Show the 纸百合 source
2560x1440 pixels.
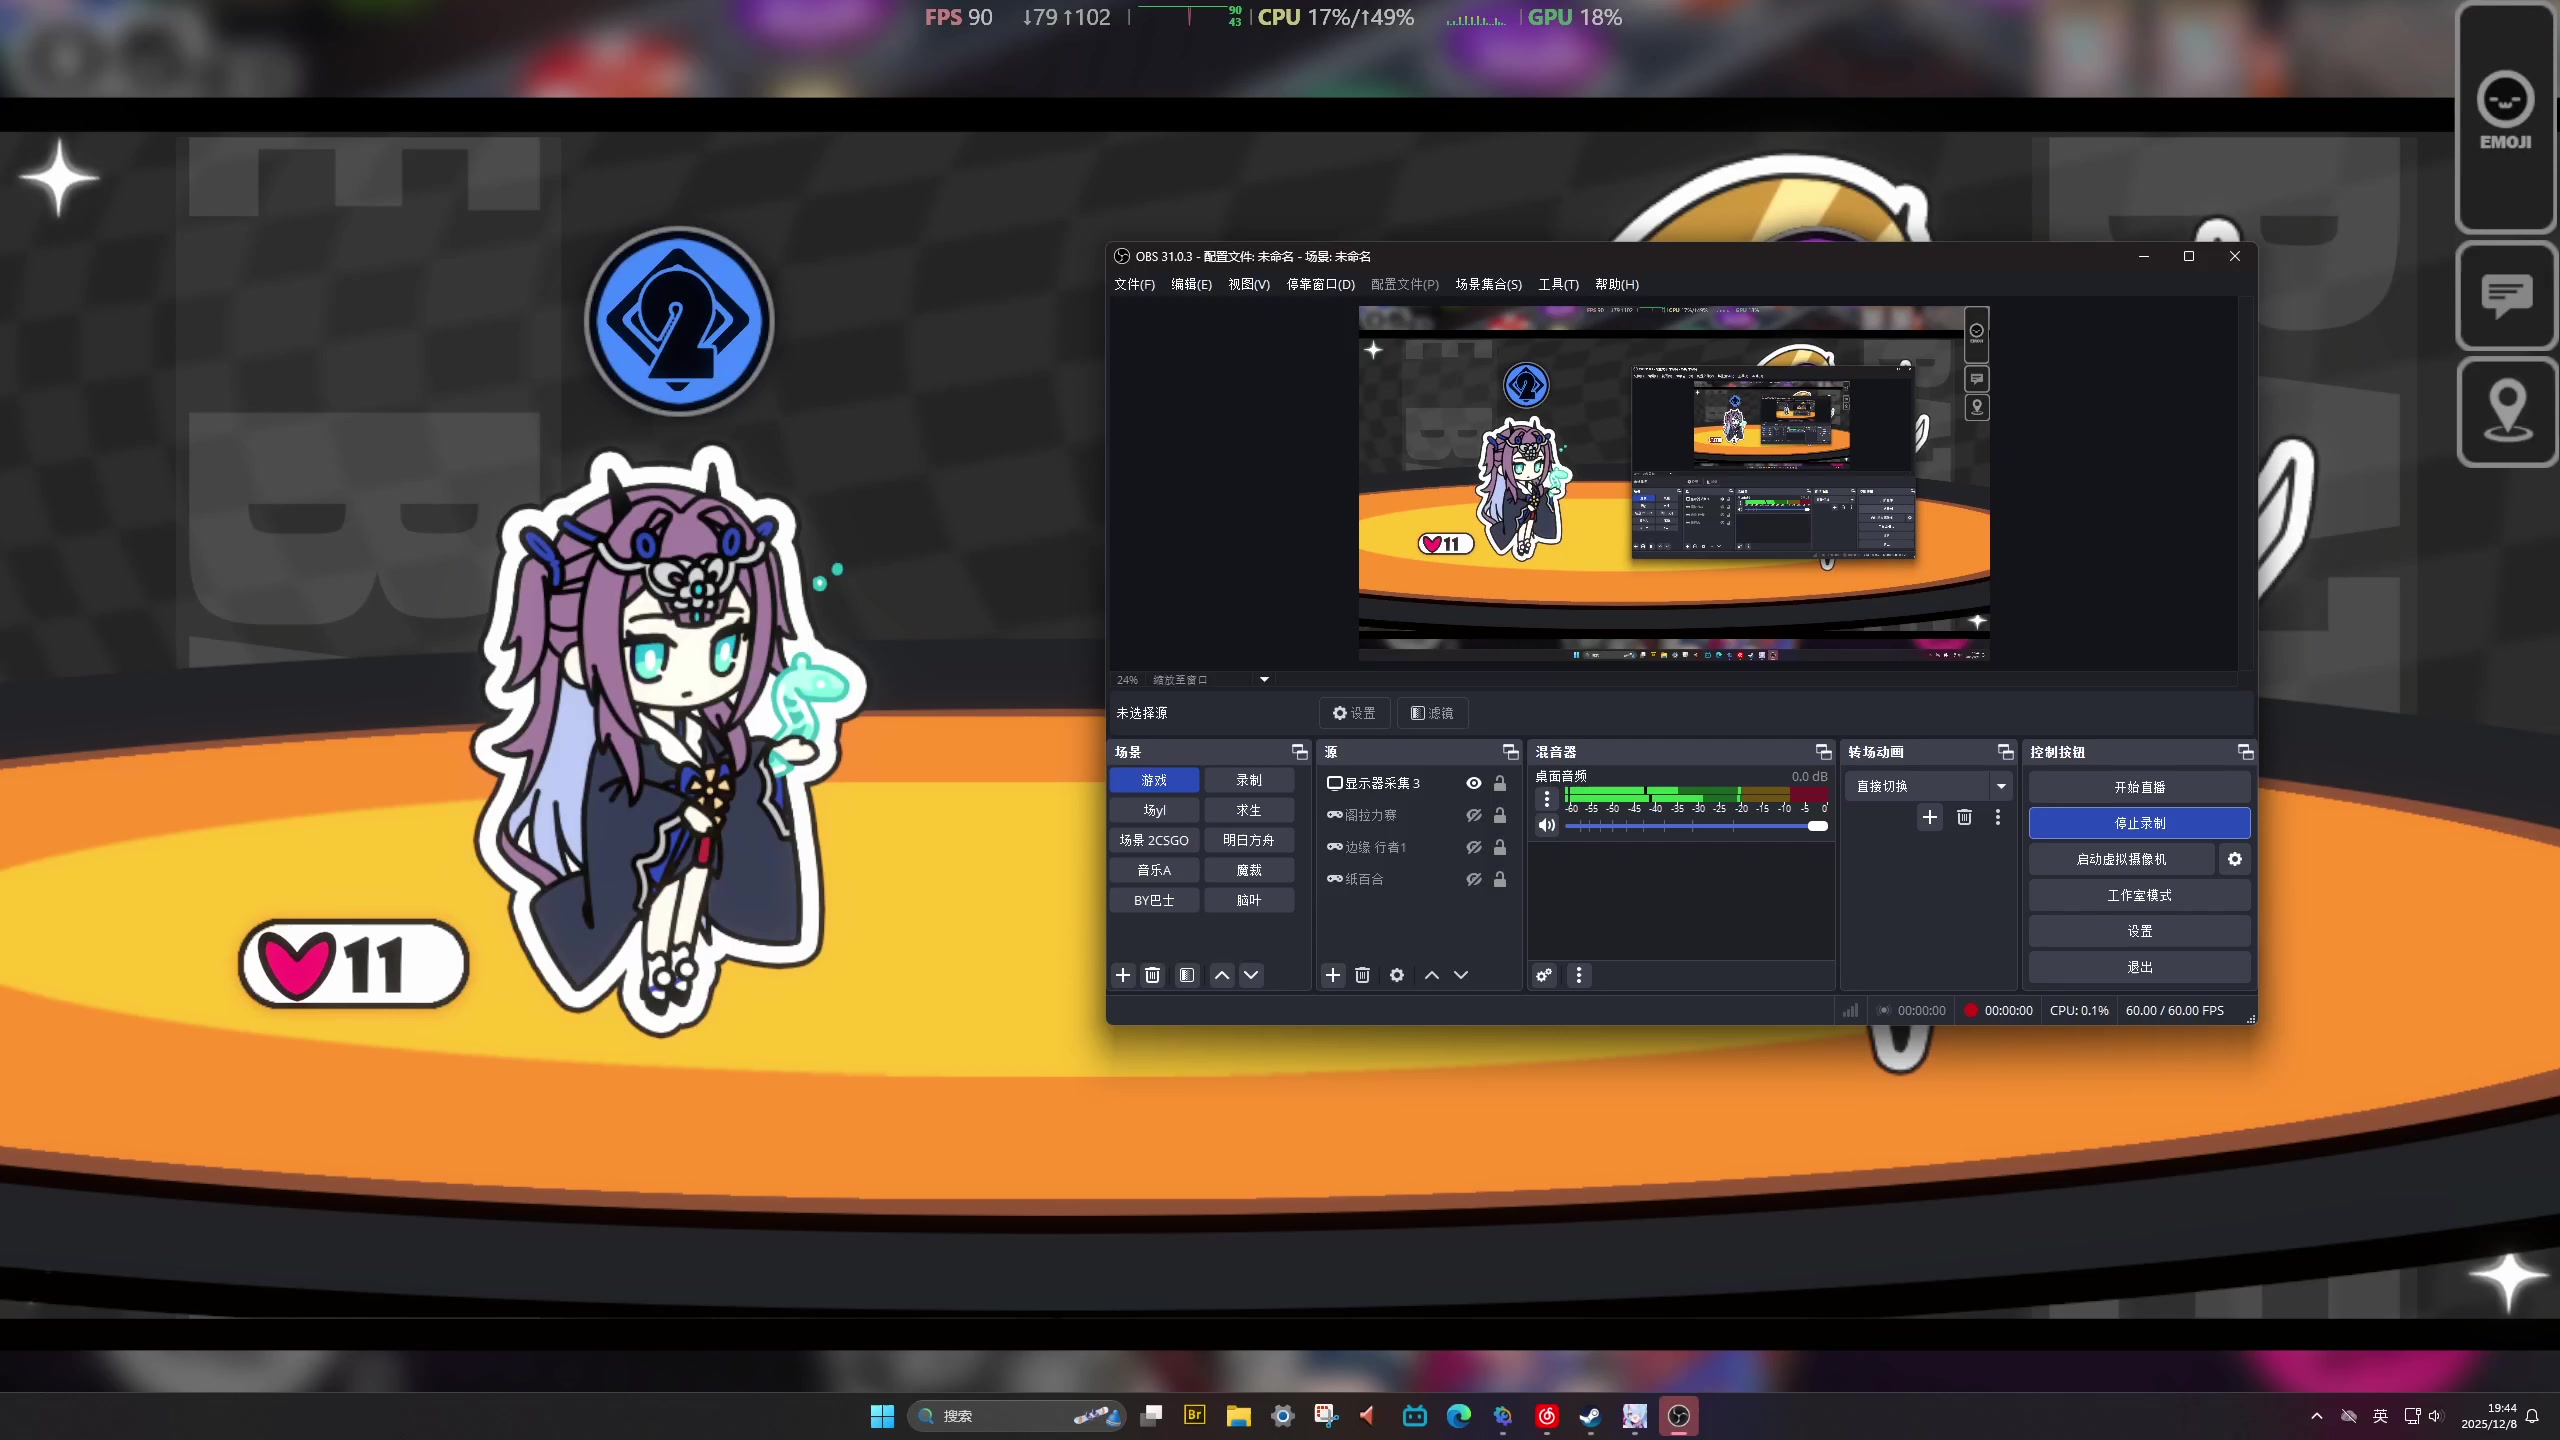[1474, 879]
